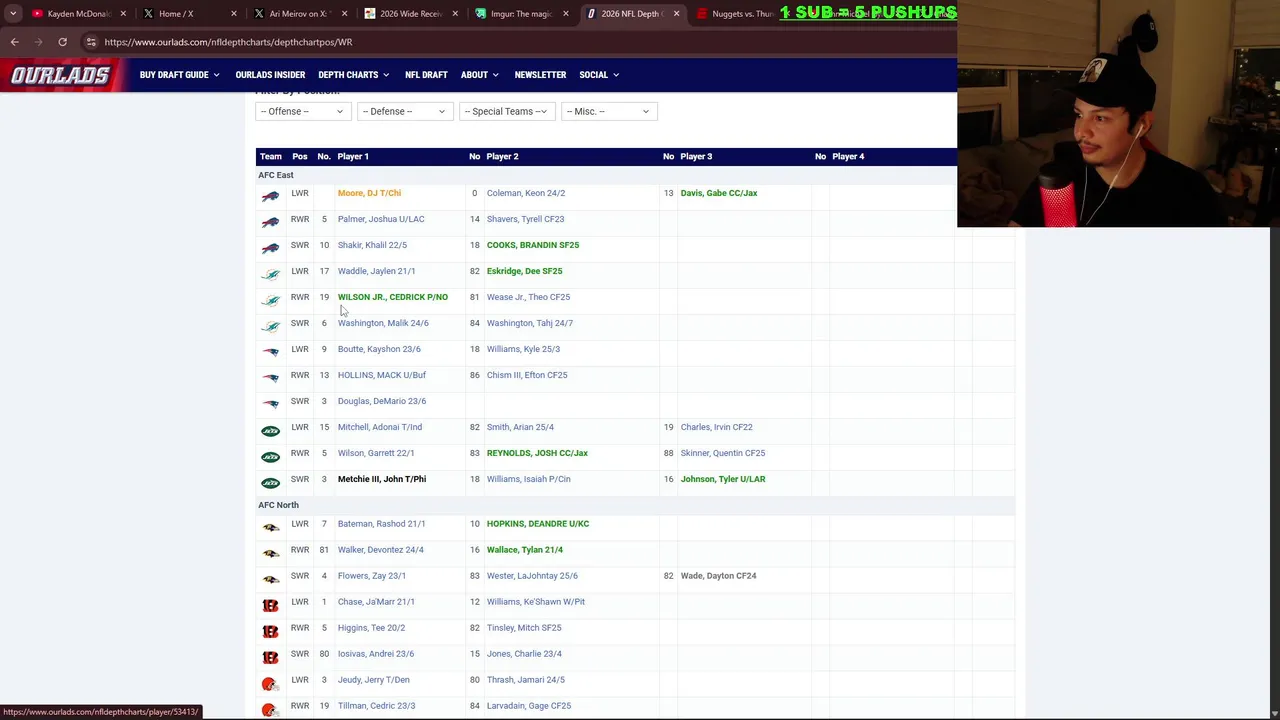Click the Patriots logo in Boutte, Kayshon row
Viewport: 1280px width, 720px height.
click(x=270, y=353)
